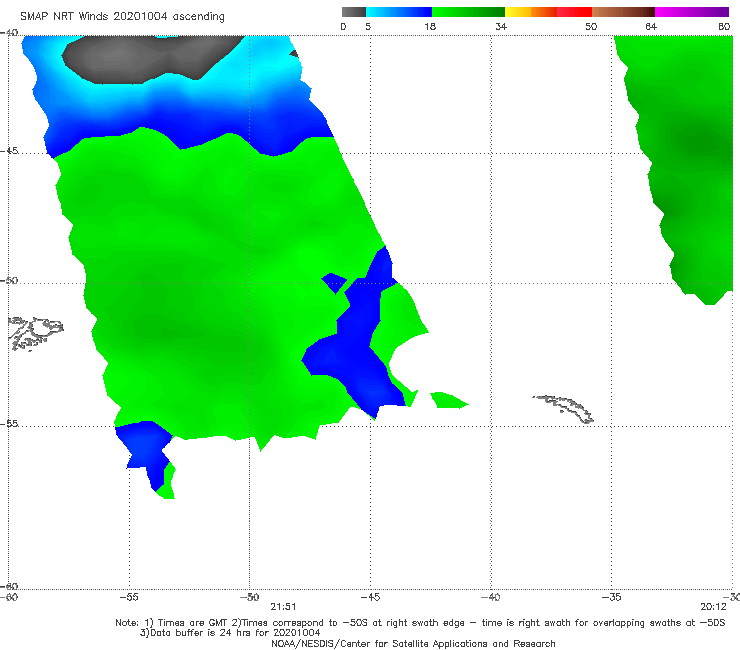Image resolution: width=740 pixels, height=650 pixels.
Task: Click the '34' color scale label
Action: [501, 27]
